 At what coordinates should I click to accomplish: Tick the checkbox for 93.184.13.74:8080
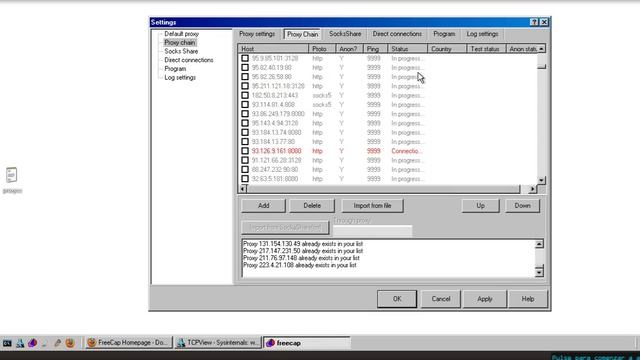[245, 132]
